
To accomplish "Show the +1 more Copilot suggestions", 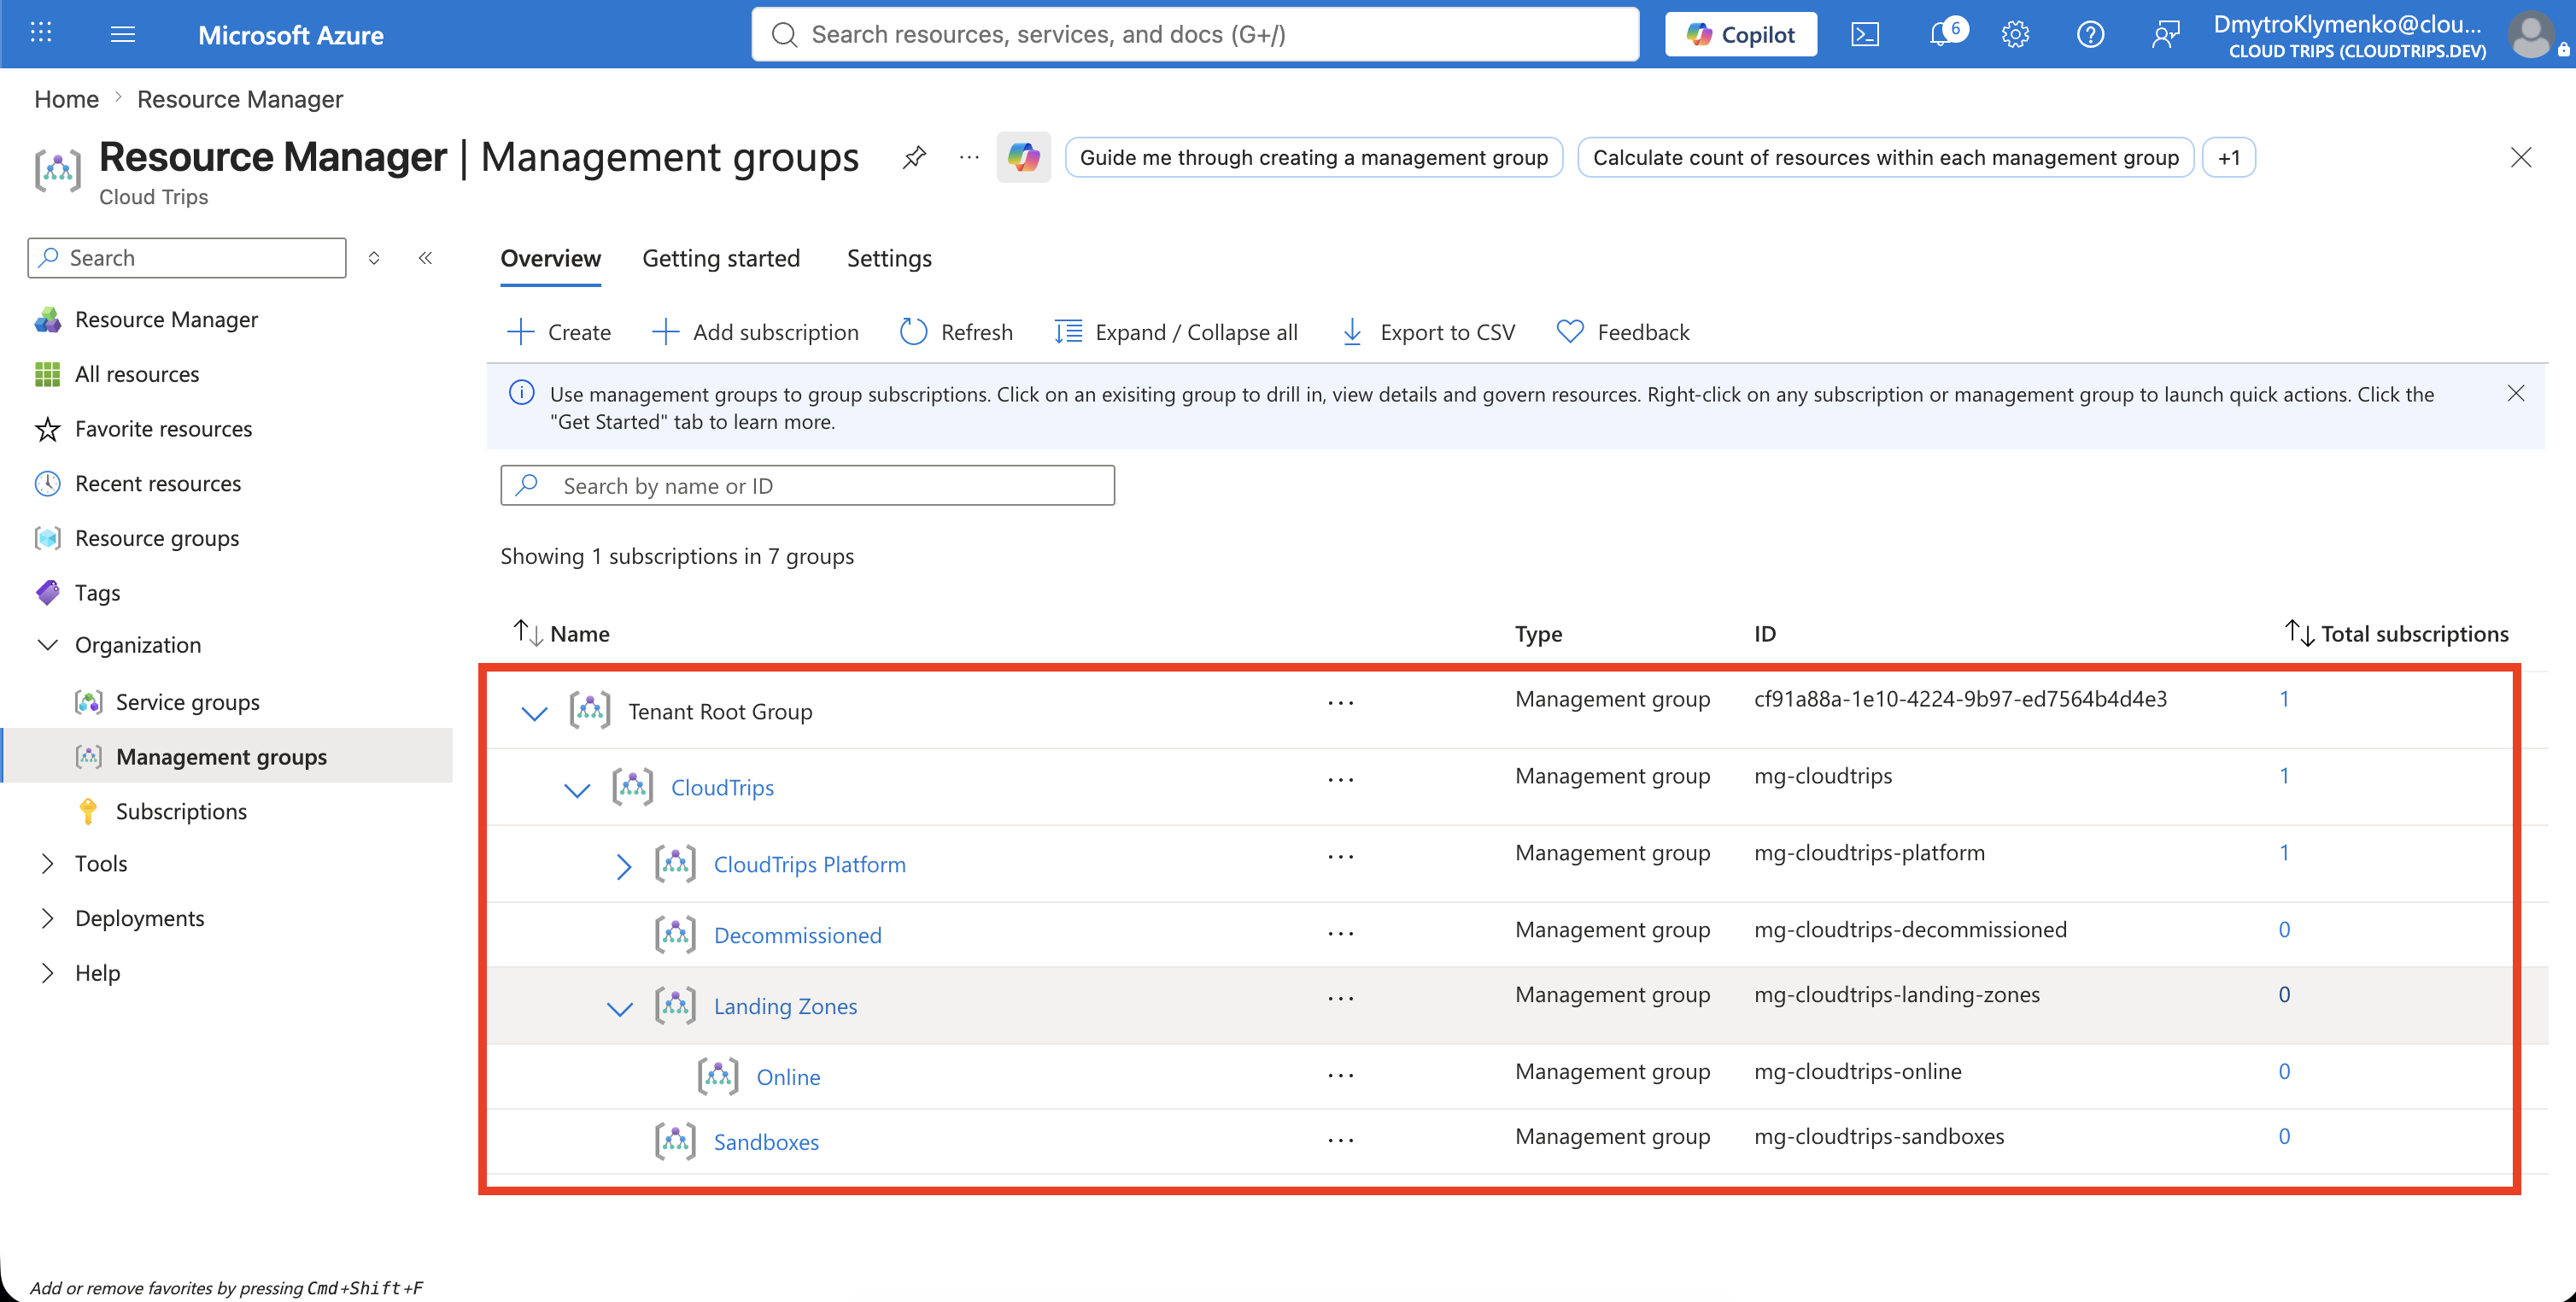I will (x=2228, y=157).
